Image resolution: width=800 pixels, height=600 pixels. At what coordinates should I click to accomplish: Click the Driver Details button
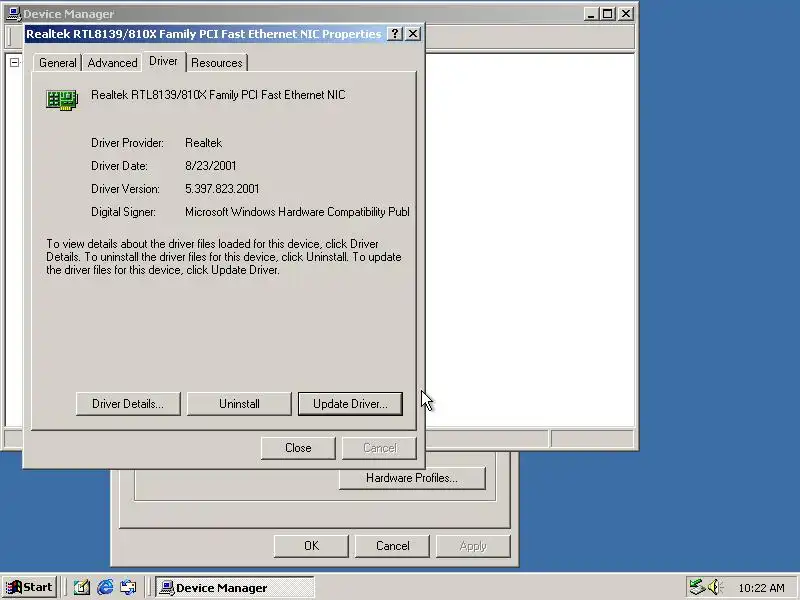(x=128, y=404)
